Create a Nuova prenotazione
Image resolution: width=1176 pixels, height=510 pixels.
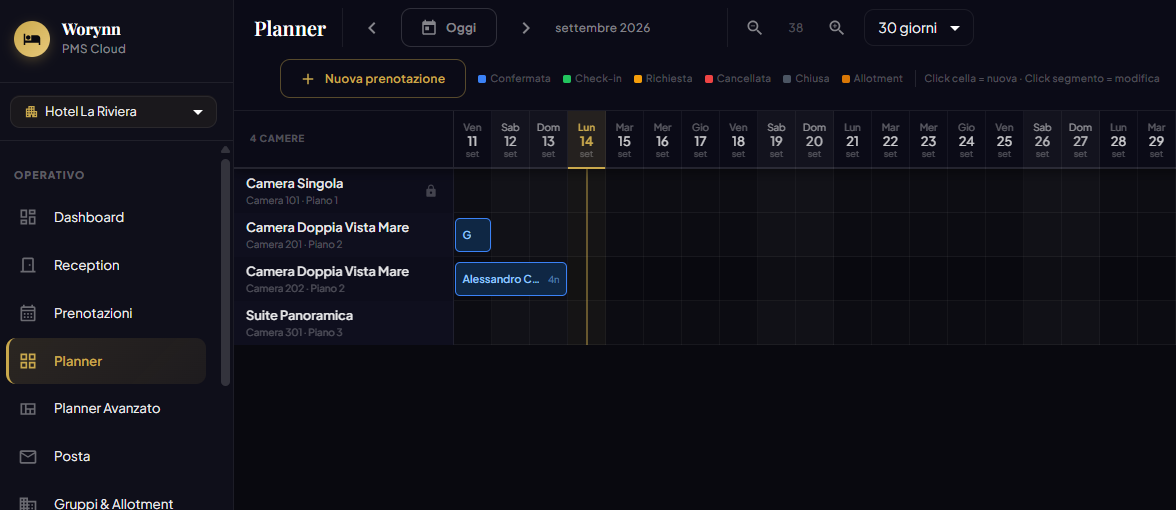373,79
